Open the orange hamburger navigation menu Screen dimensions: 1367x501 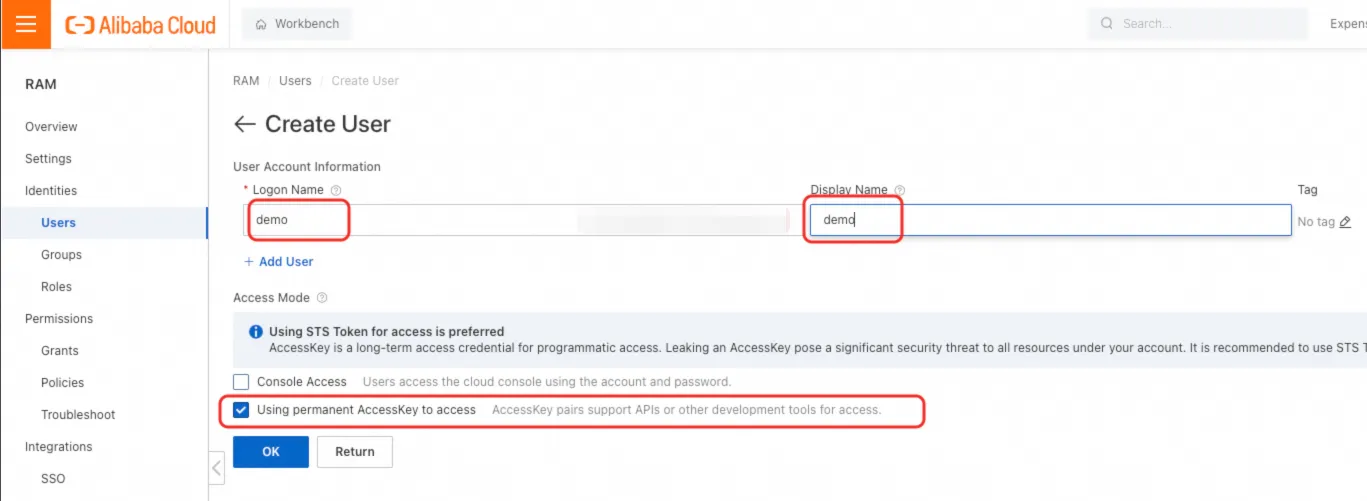(x=26, y=24)
